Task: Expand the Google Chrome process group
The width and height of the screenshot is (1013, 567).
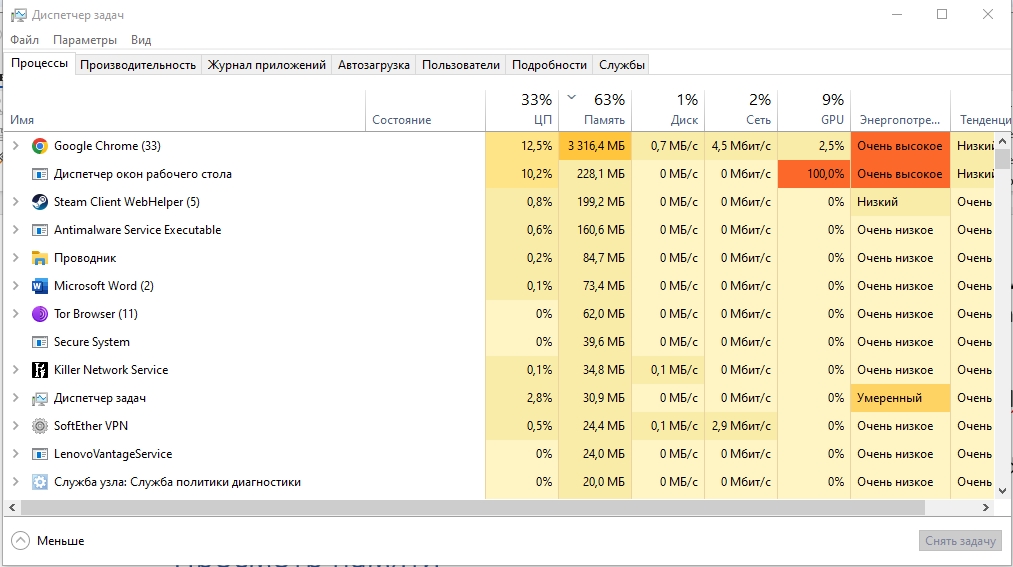Action: (x=16, y=146)
